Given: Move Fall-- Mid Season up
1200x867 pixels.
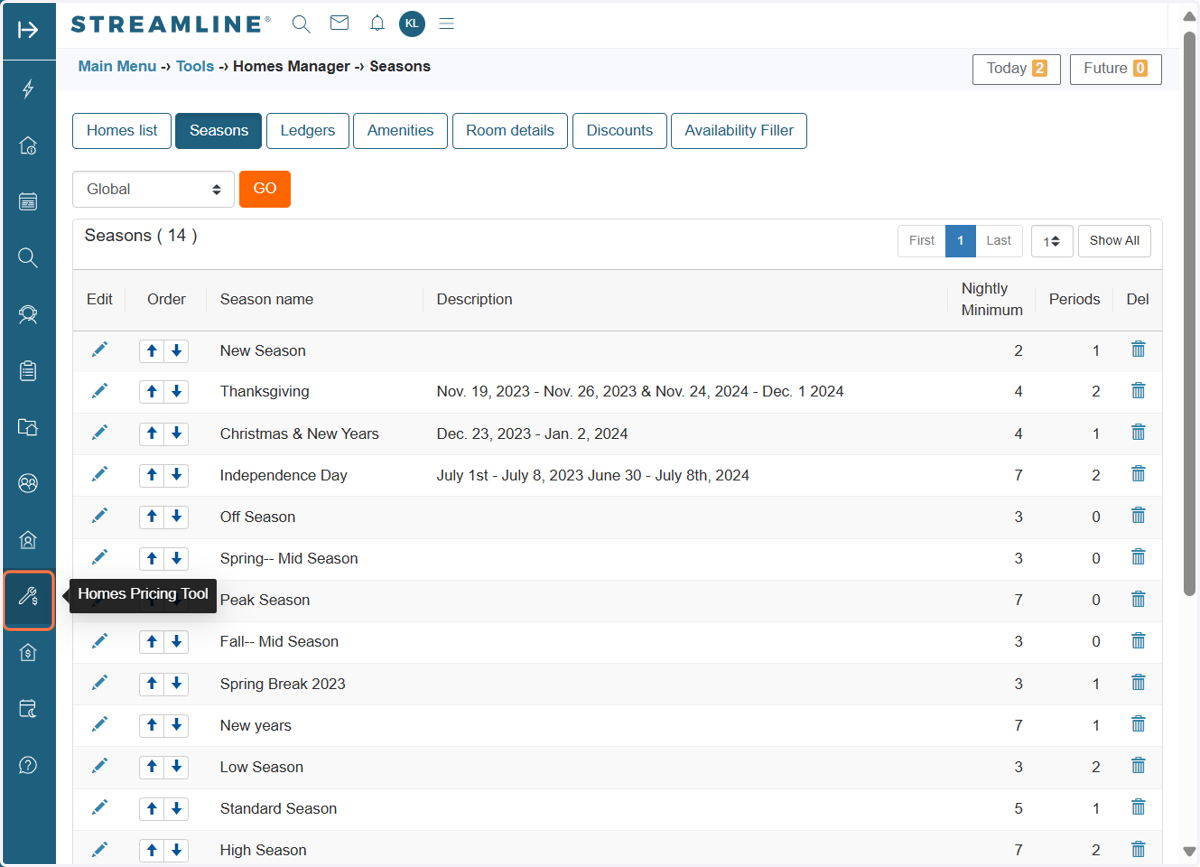Looking at the screenshot, I should pos(152,642).
